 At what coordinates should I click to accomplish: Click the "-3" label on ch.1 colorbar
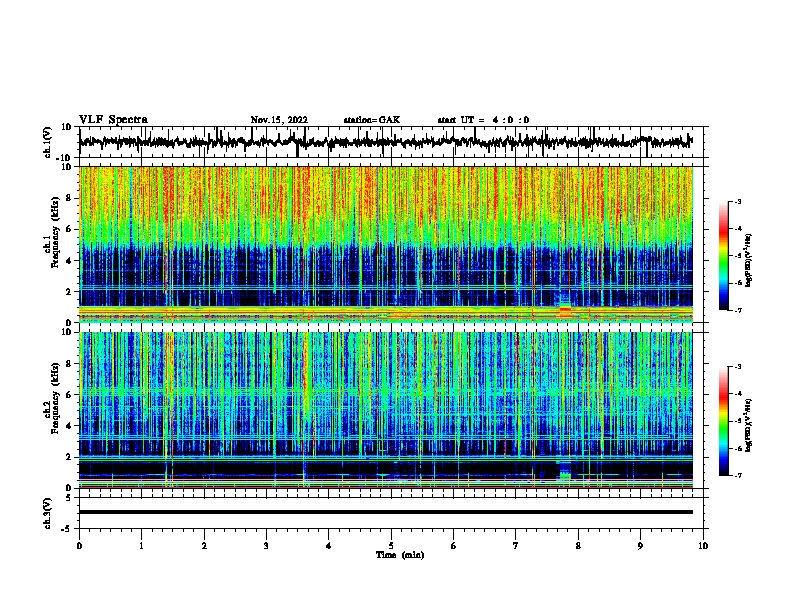[x=738, y=201]
